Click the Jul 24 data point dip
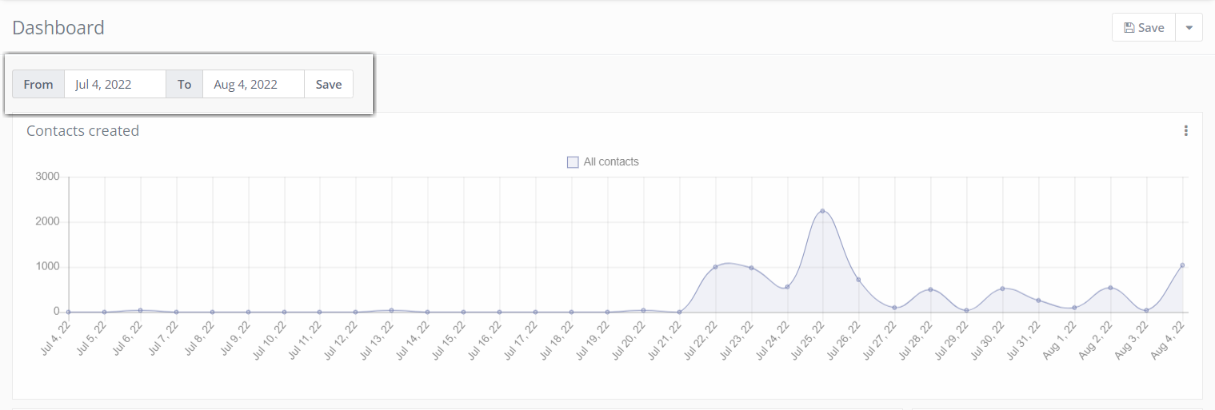 coord(787,287)
